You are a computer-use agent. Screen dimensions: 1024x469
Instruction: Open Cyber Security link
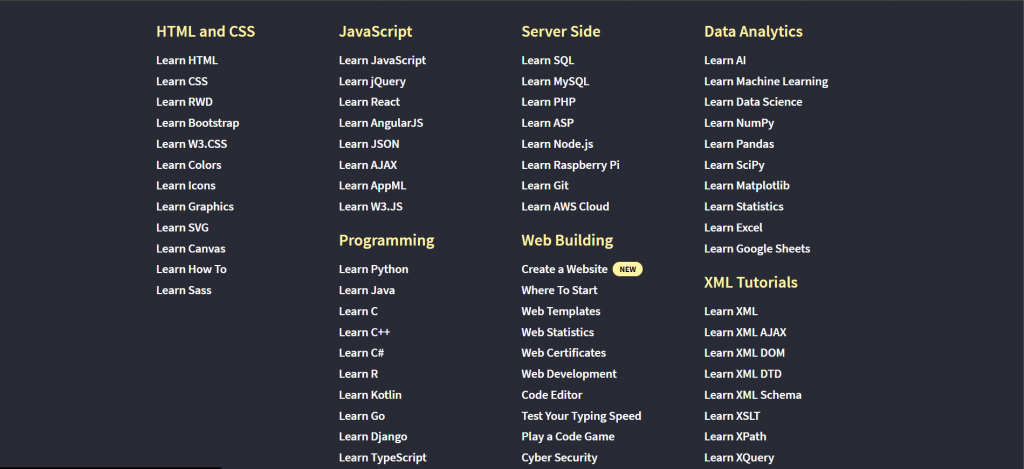pos(559,457)
